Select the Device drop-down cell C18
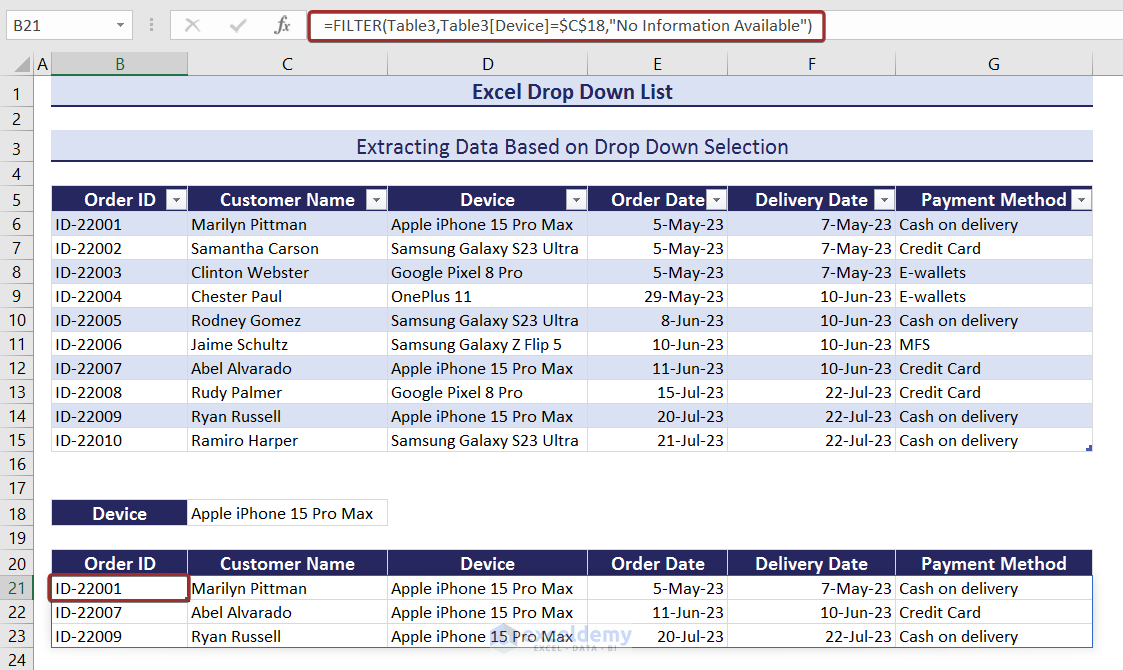Viewport: 1123px width, 670px height. pyautogui.click(x=287, y=514)
